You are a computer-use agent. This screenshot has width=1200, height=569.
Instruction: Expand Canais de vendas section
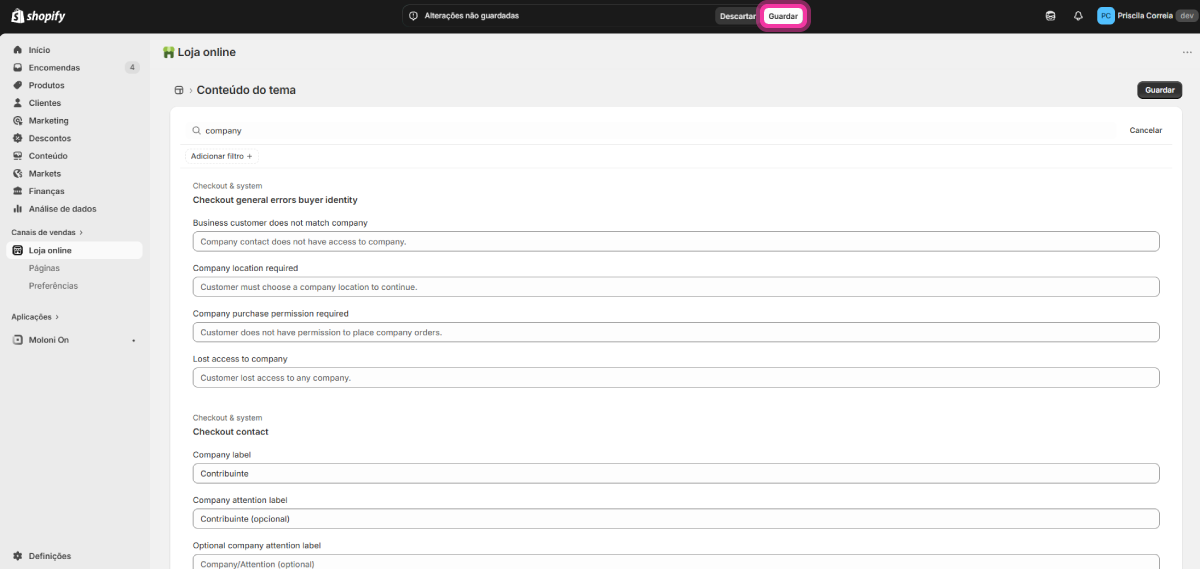[47, 232]
